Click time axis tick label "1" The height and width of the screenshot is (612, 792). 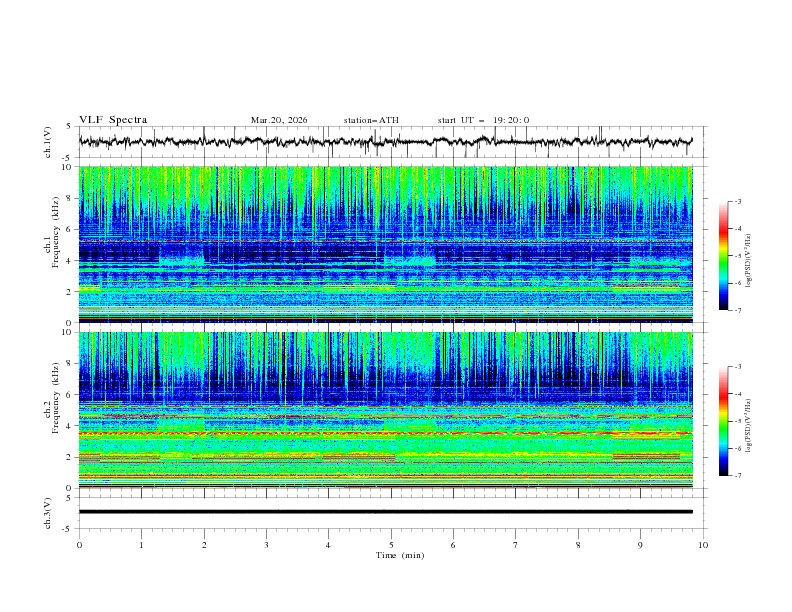(141, 545)
